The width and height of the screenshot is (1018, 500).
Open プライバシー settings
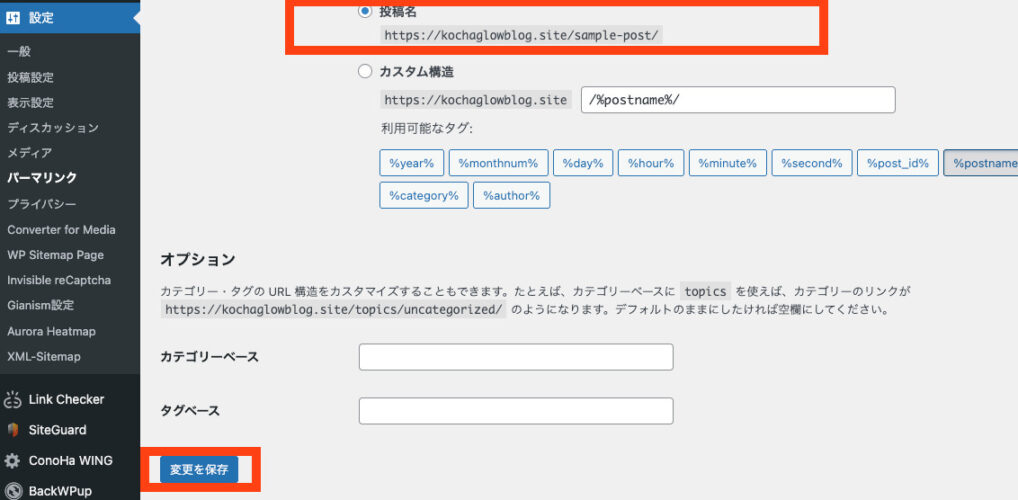(42, 205)
